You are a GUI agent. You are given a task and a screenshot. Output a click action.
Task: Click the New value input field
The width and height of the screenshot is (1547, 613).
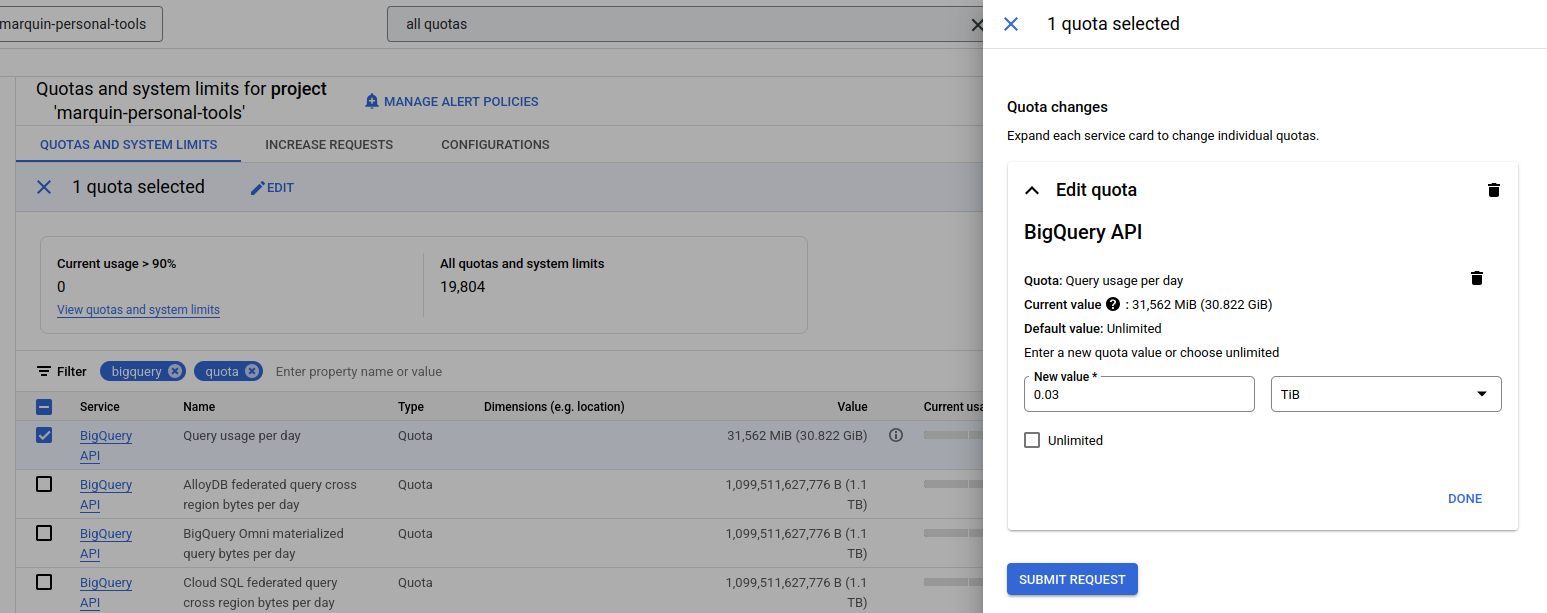click(1139, 394)
